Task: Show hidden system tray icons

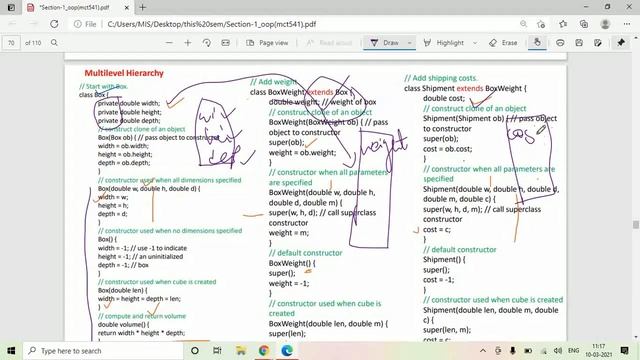Action: point(483,351)
